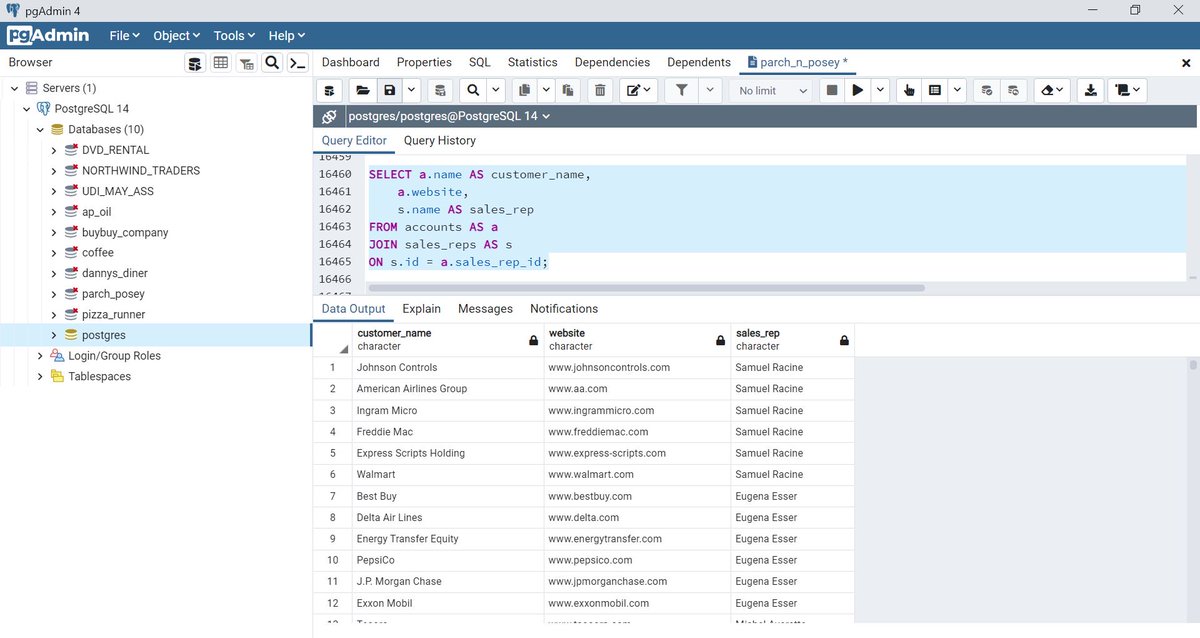Click the www.walmart.com cell
Image resolution: width=1200 pixels, height=638 pixels.
tap(637, 474)
